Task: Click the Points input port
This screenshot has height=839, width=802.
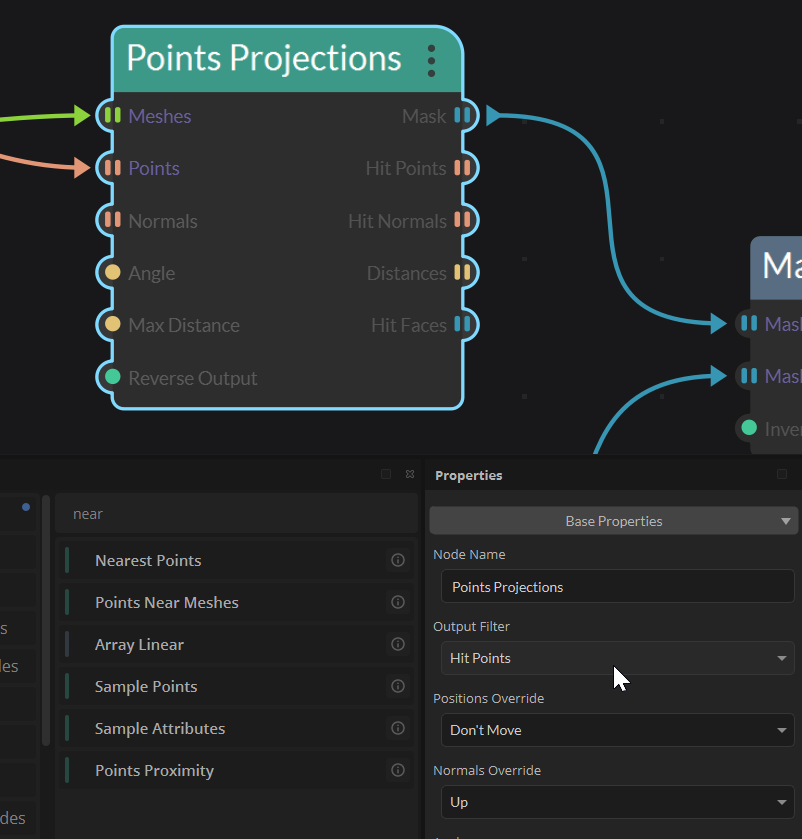Action: tap(112, 167)
